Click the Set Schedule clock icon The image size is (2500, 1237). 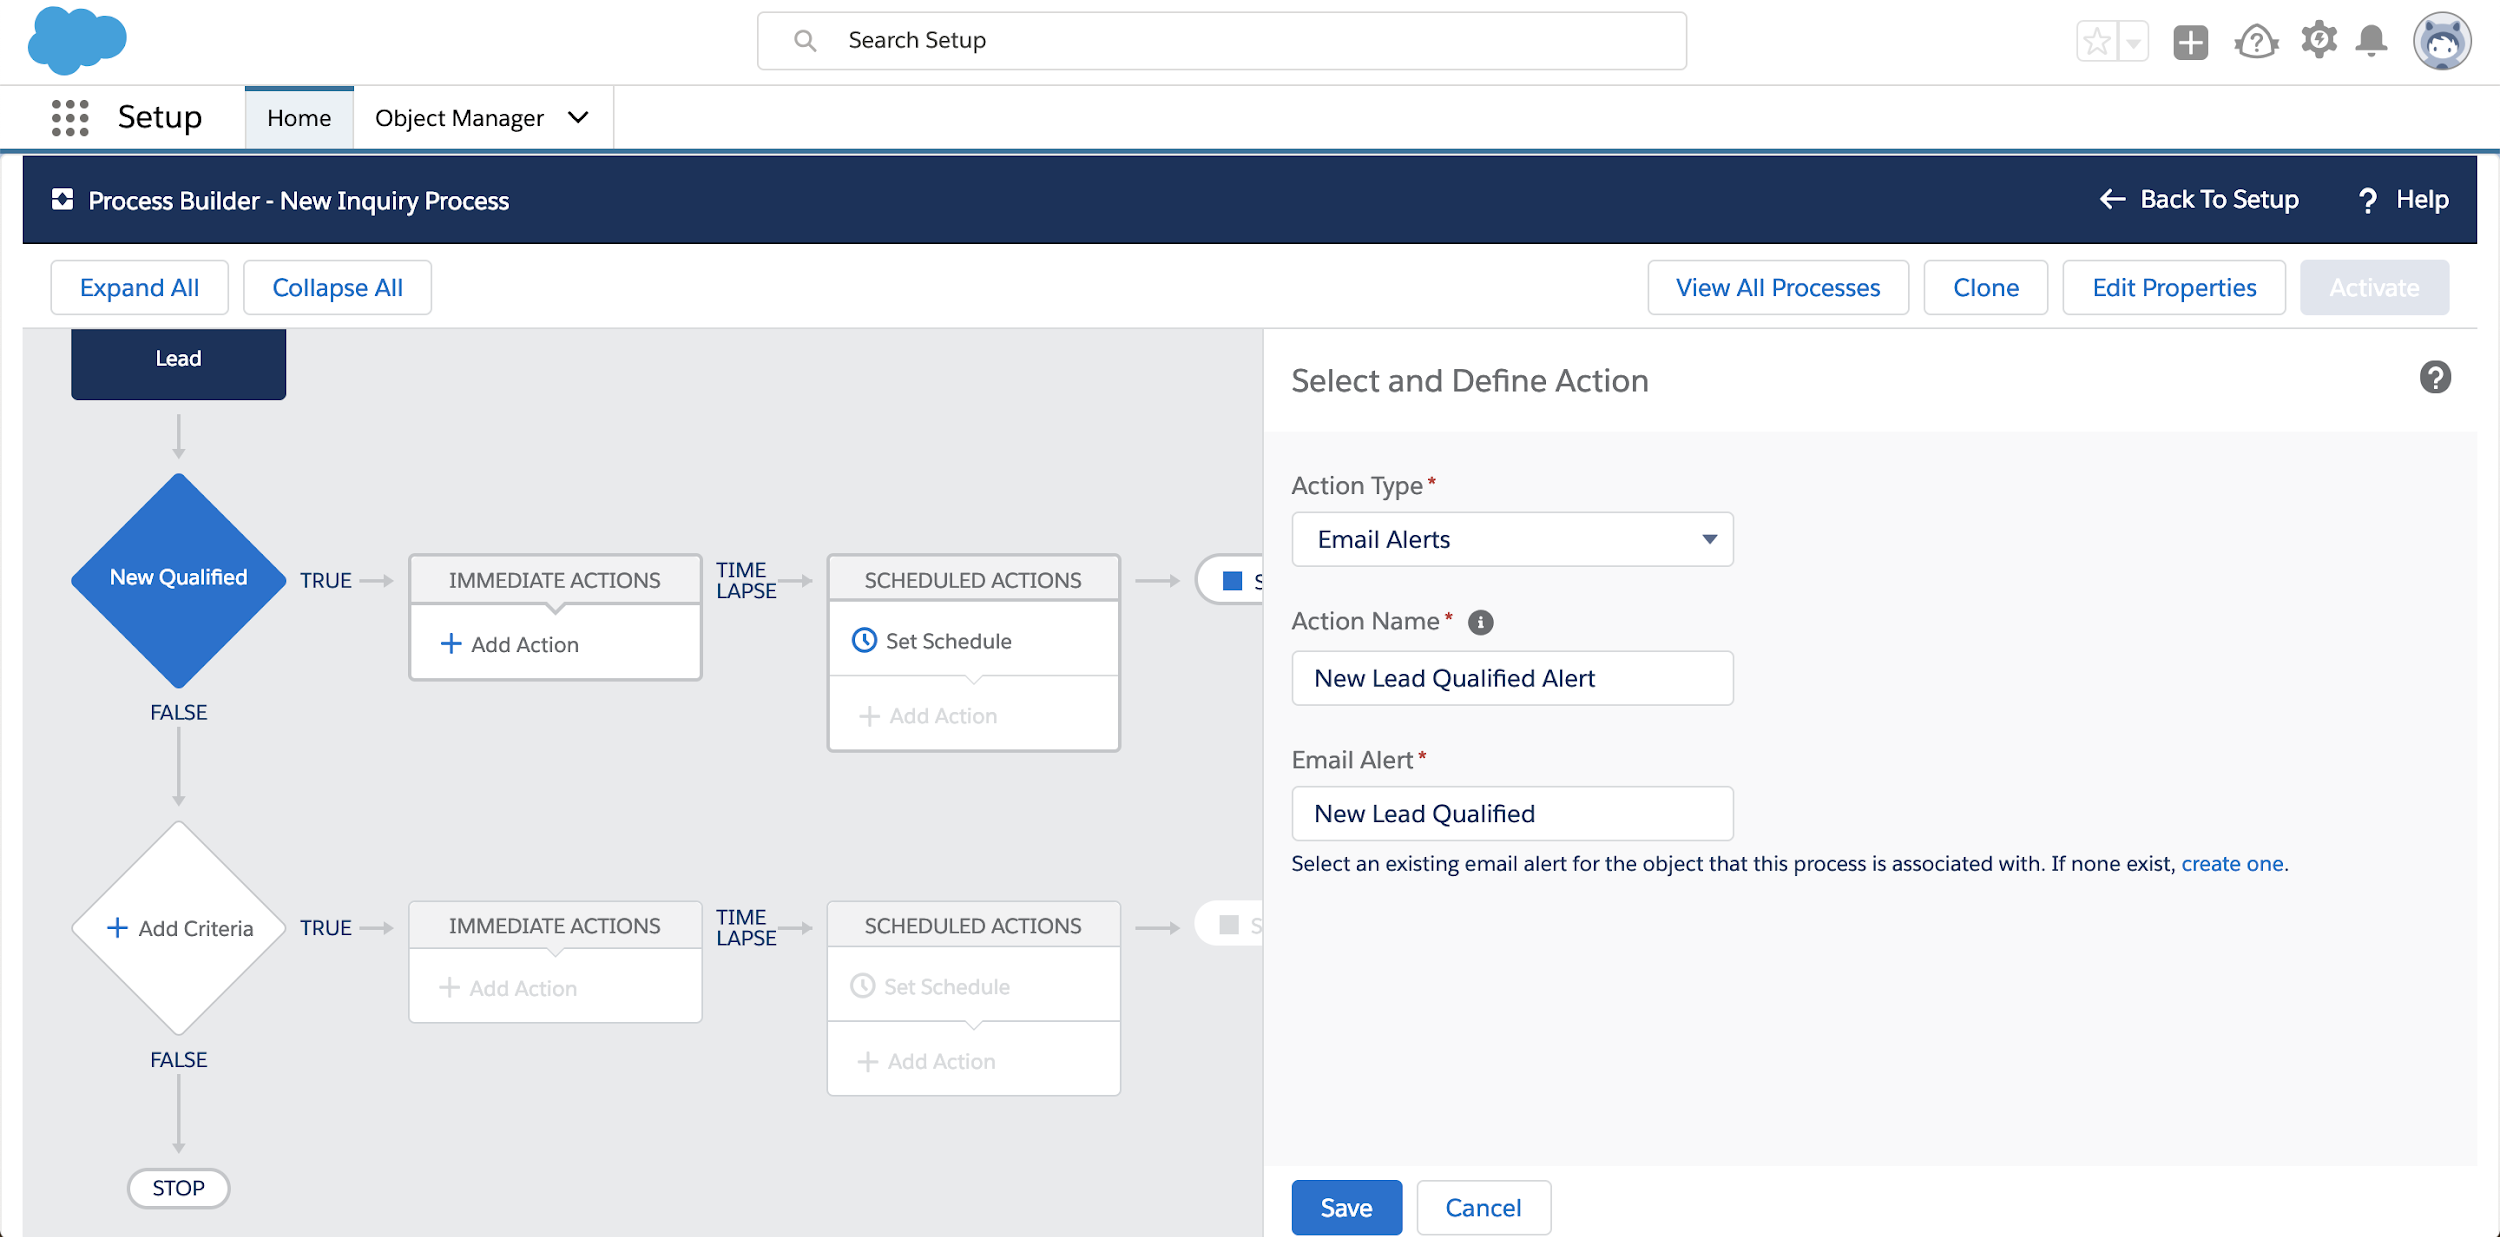click(x=864, y=640)
